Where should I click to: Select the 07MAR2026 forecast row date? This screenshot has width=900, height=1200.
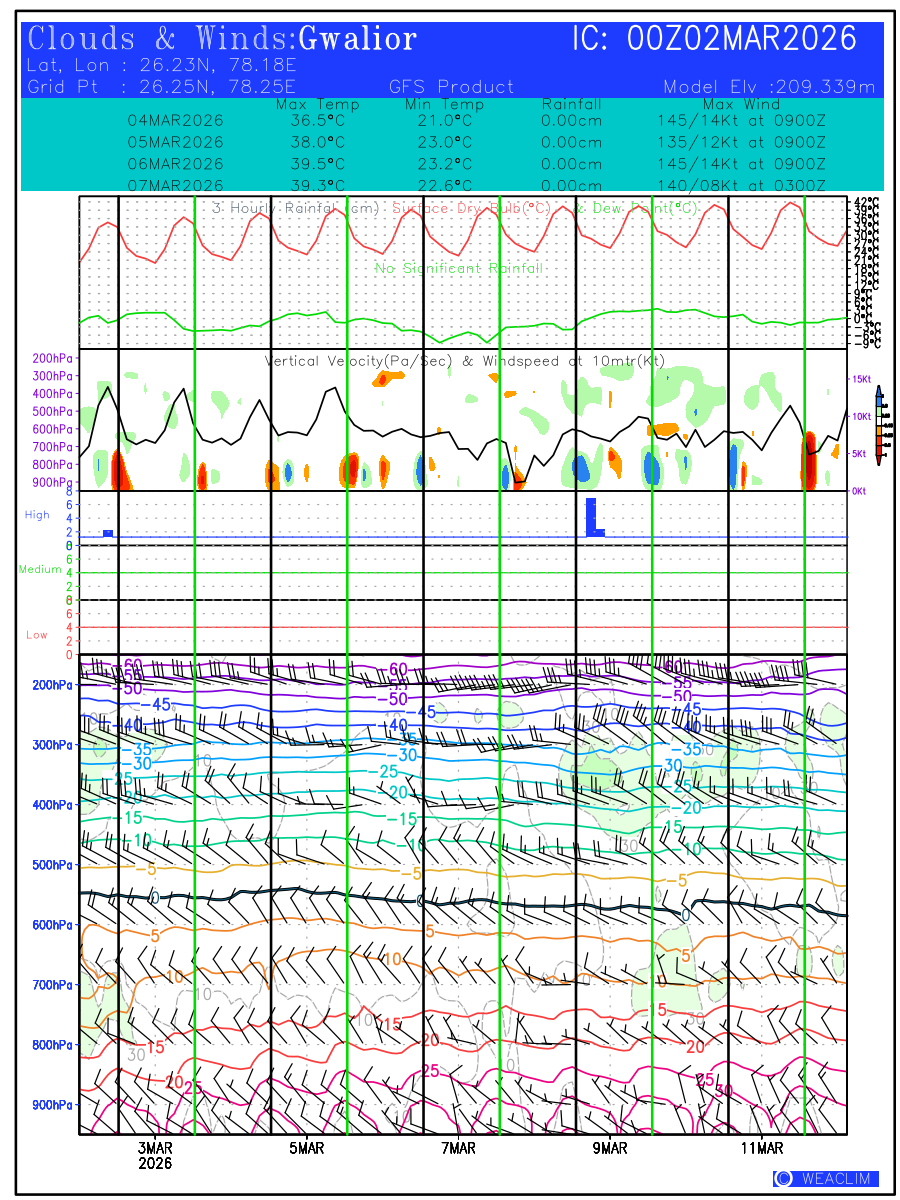point(176,185)
